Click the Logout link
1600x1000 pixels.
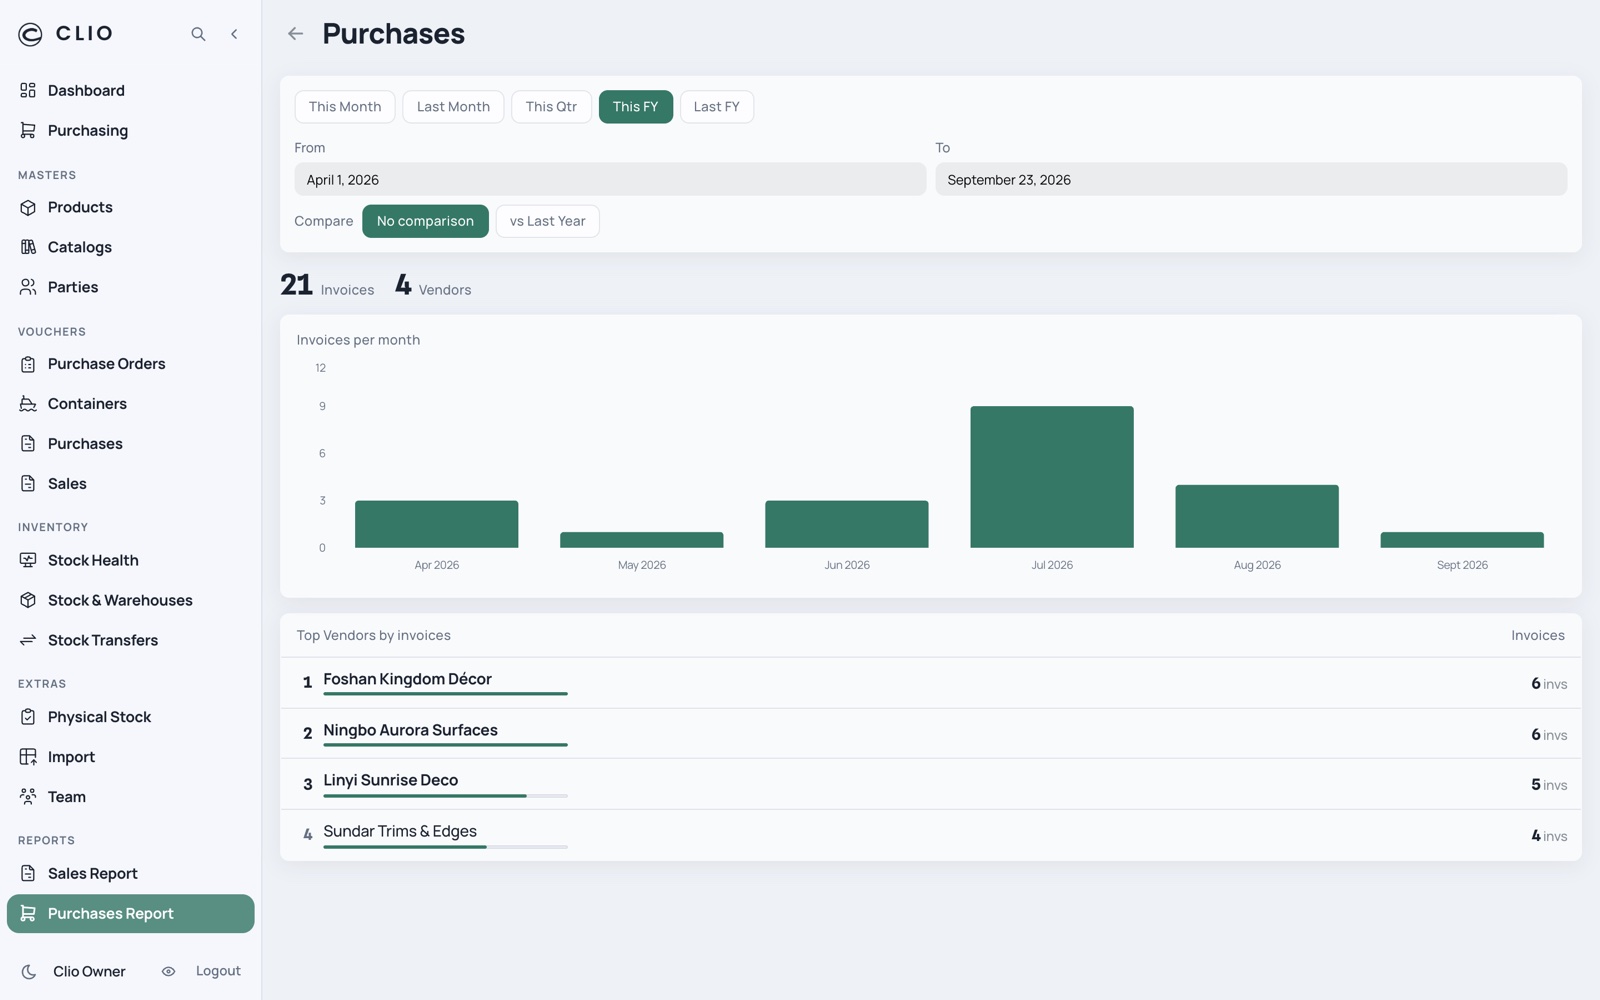[218, 971]
